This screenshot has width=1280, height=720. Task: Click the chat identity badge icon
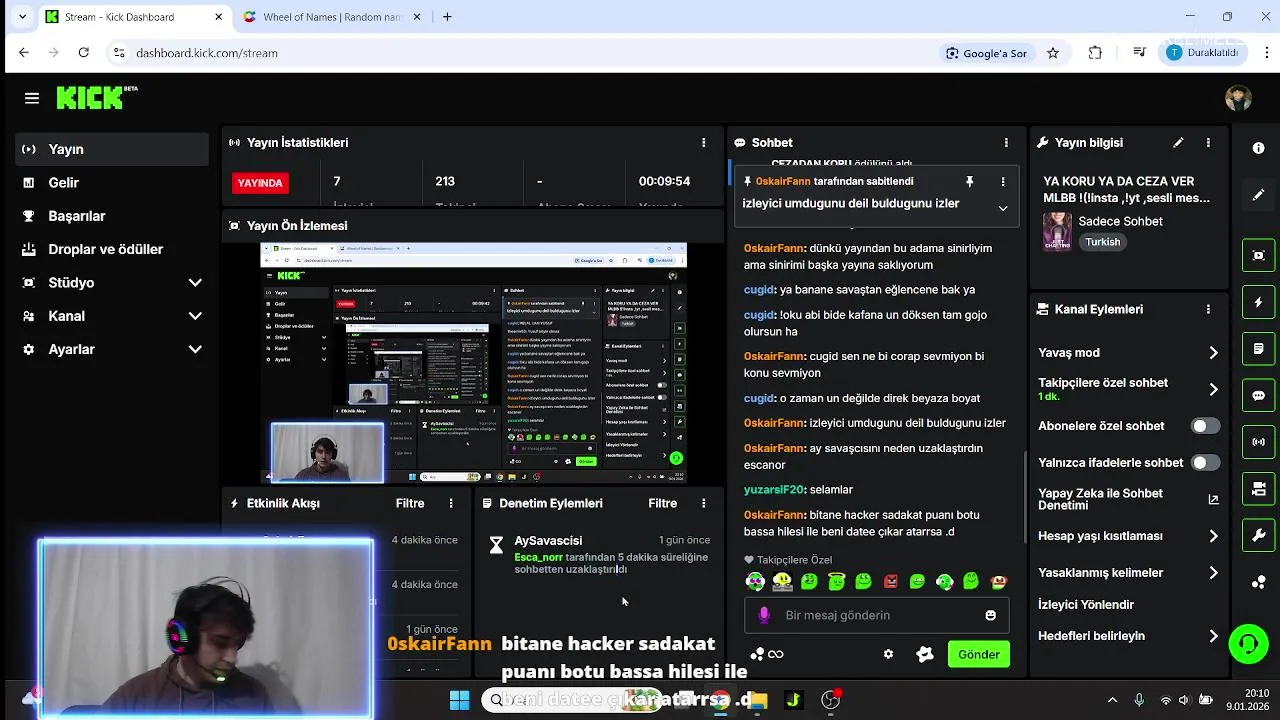point(925,654)
